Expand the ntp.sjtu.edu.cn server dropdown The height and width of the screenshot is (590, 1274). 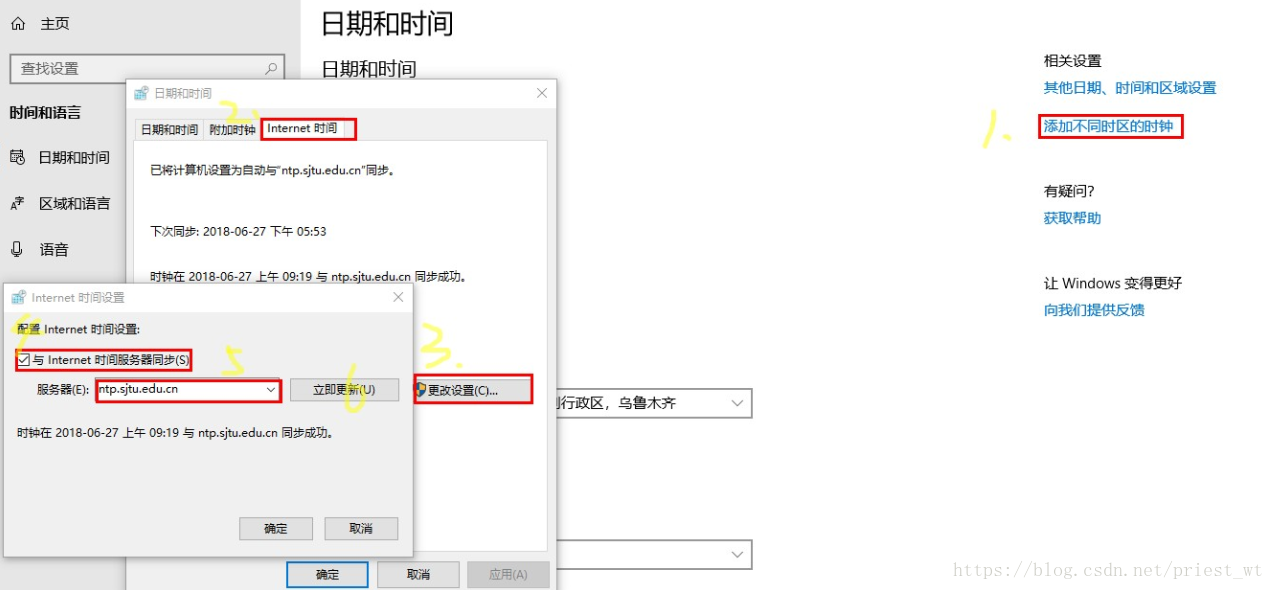point(270,390)
